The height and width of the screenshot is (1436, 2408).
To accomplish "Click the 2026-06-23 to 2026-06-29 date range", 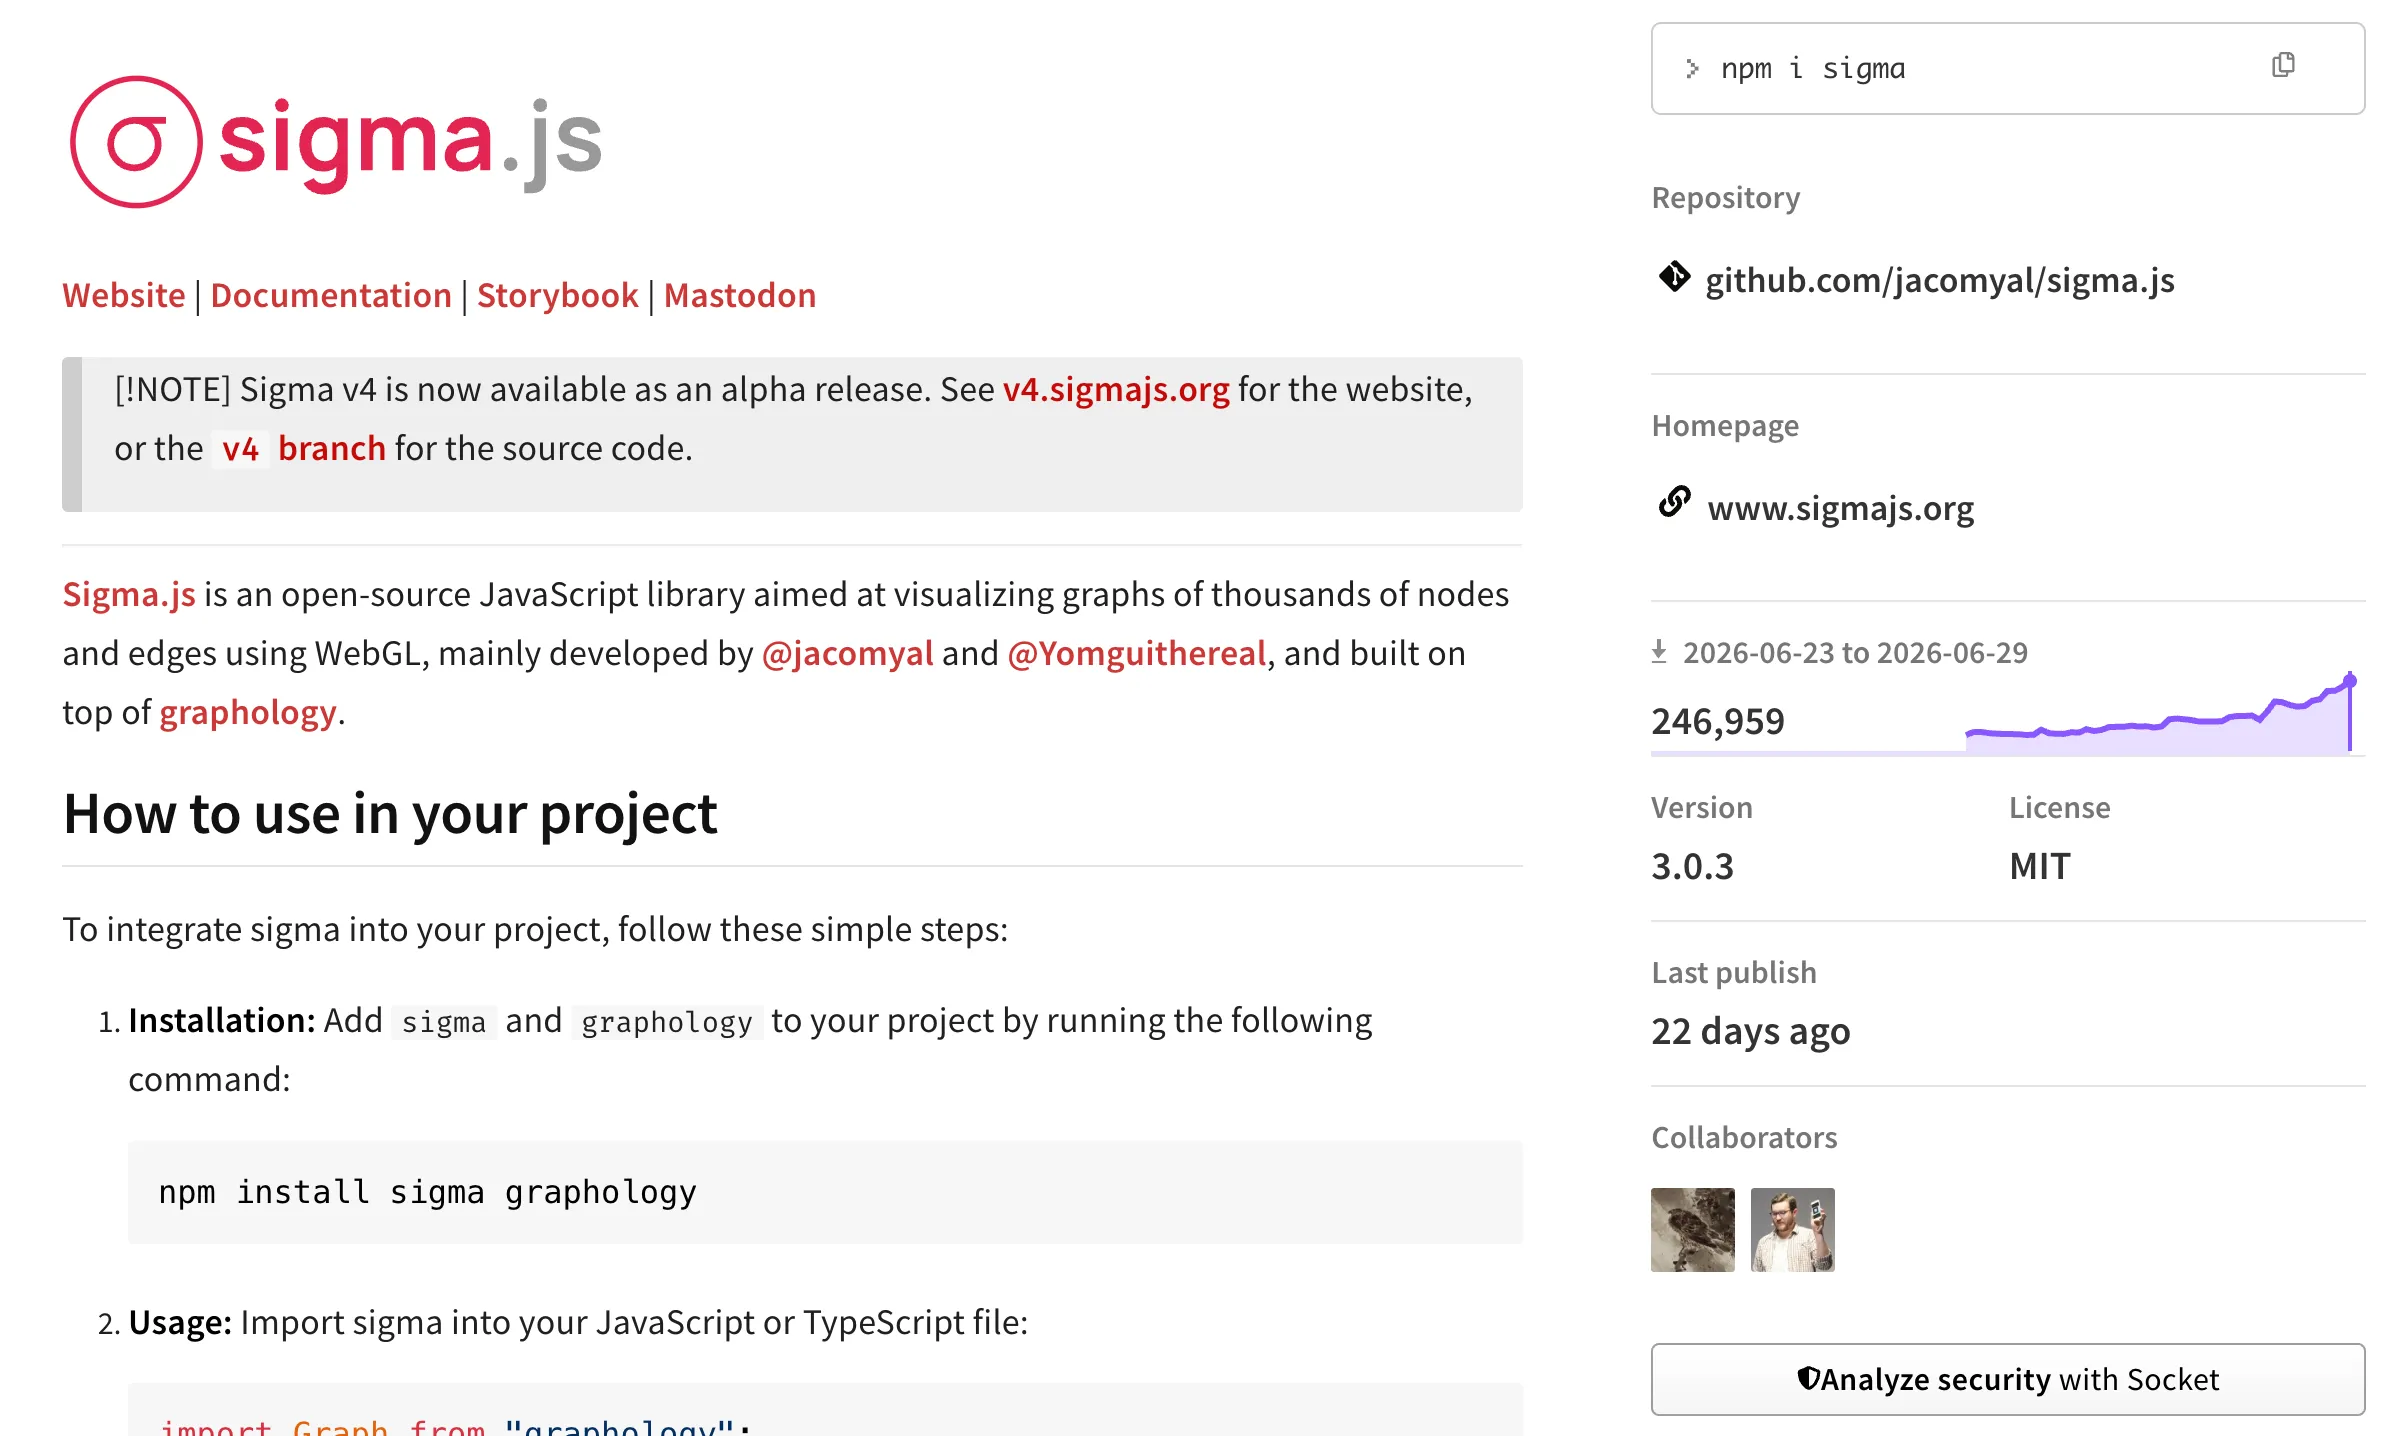I will pyautogui.click(x=1856, y=653).
